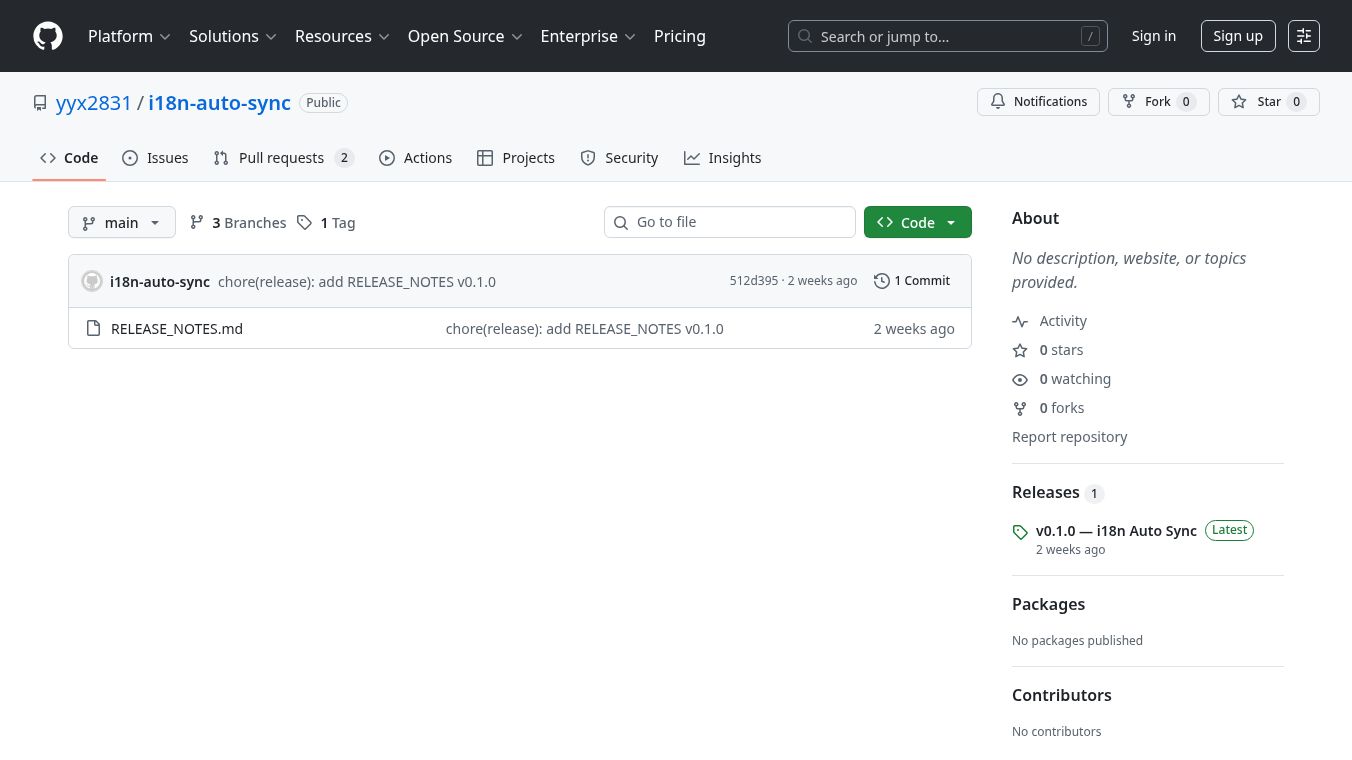Image resolution: width=1352 pixels, height=760 pixels.
Task: Open the v0.1.0 — i18n Auto Sync release
Action: tap(1115, 531)
